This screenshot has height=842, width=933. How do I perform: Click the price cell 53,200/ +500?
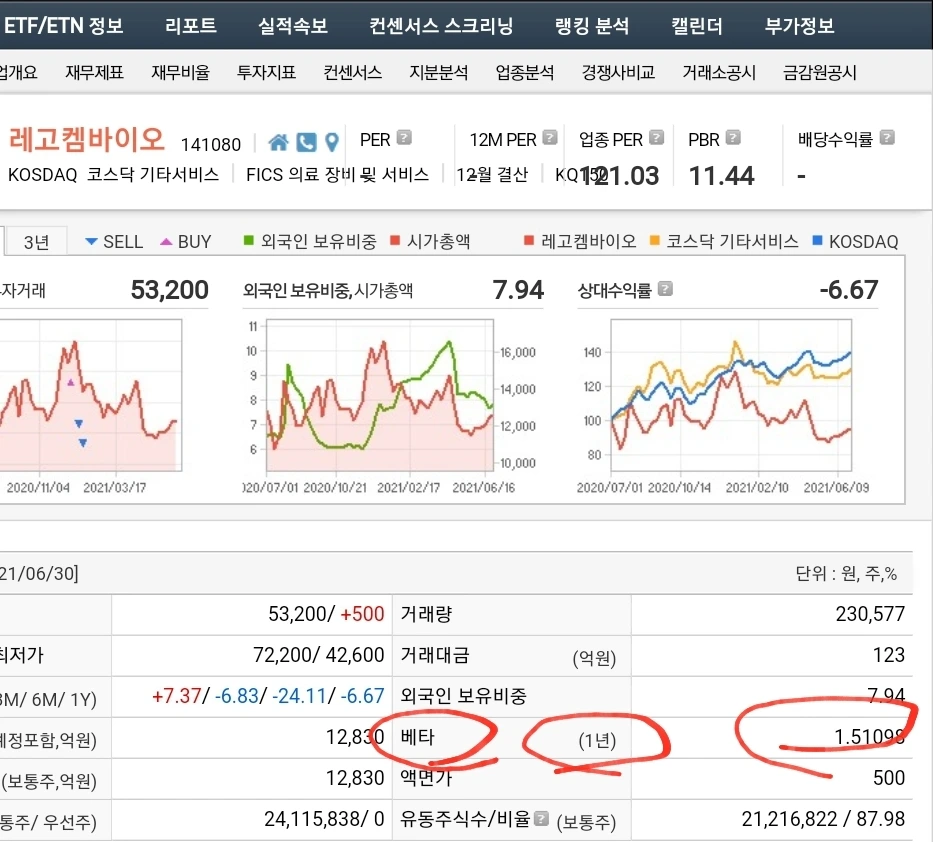tap(326, 613)
